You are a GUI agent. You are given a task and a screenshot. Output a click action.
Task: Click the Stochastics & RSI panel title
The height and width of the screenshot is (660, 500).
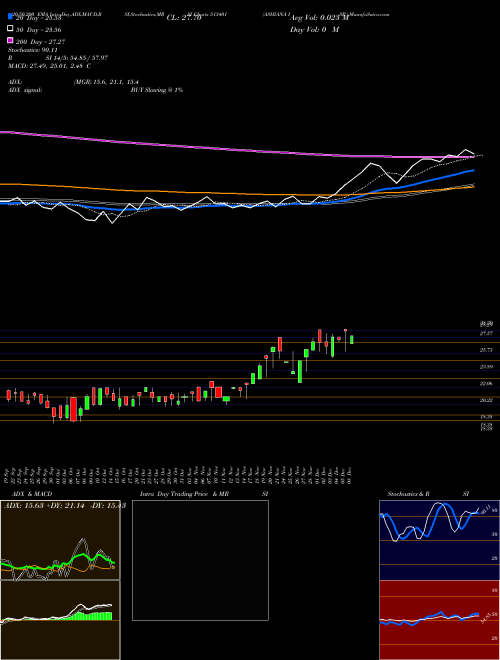[428, 494]
